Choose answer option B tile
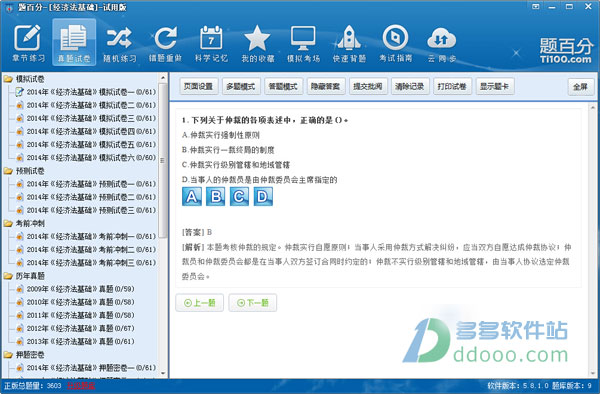 (x=215, y=197)
